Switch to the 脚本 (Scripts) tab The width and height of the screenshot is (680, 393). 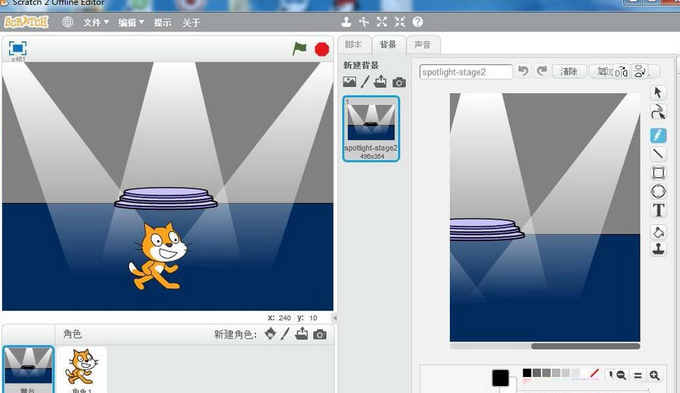pos(353,45)
